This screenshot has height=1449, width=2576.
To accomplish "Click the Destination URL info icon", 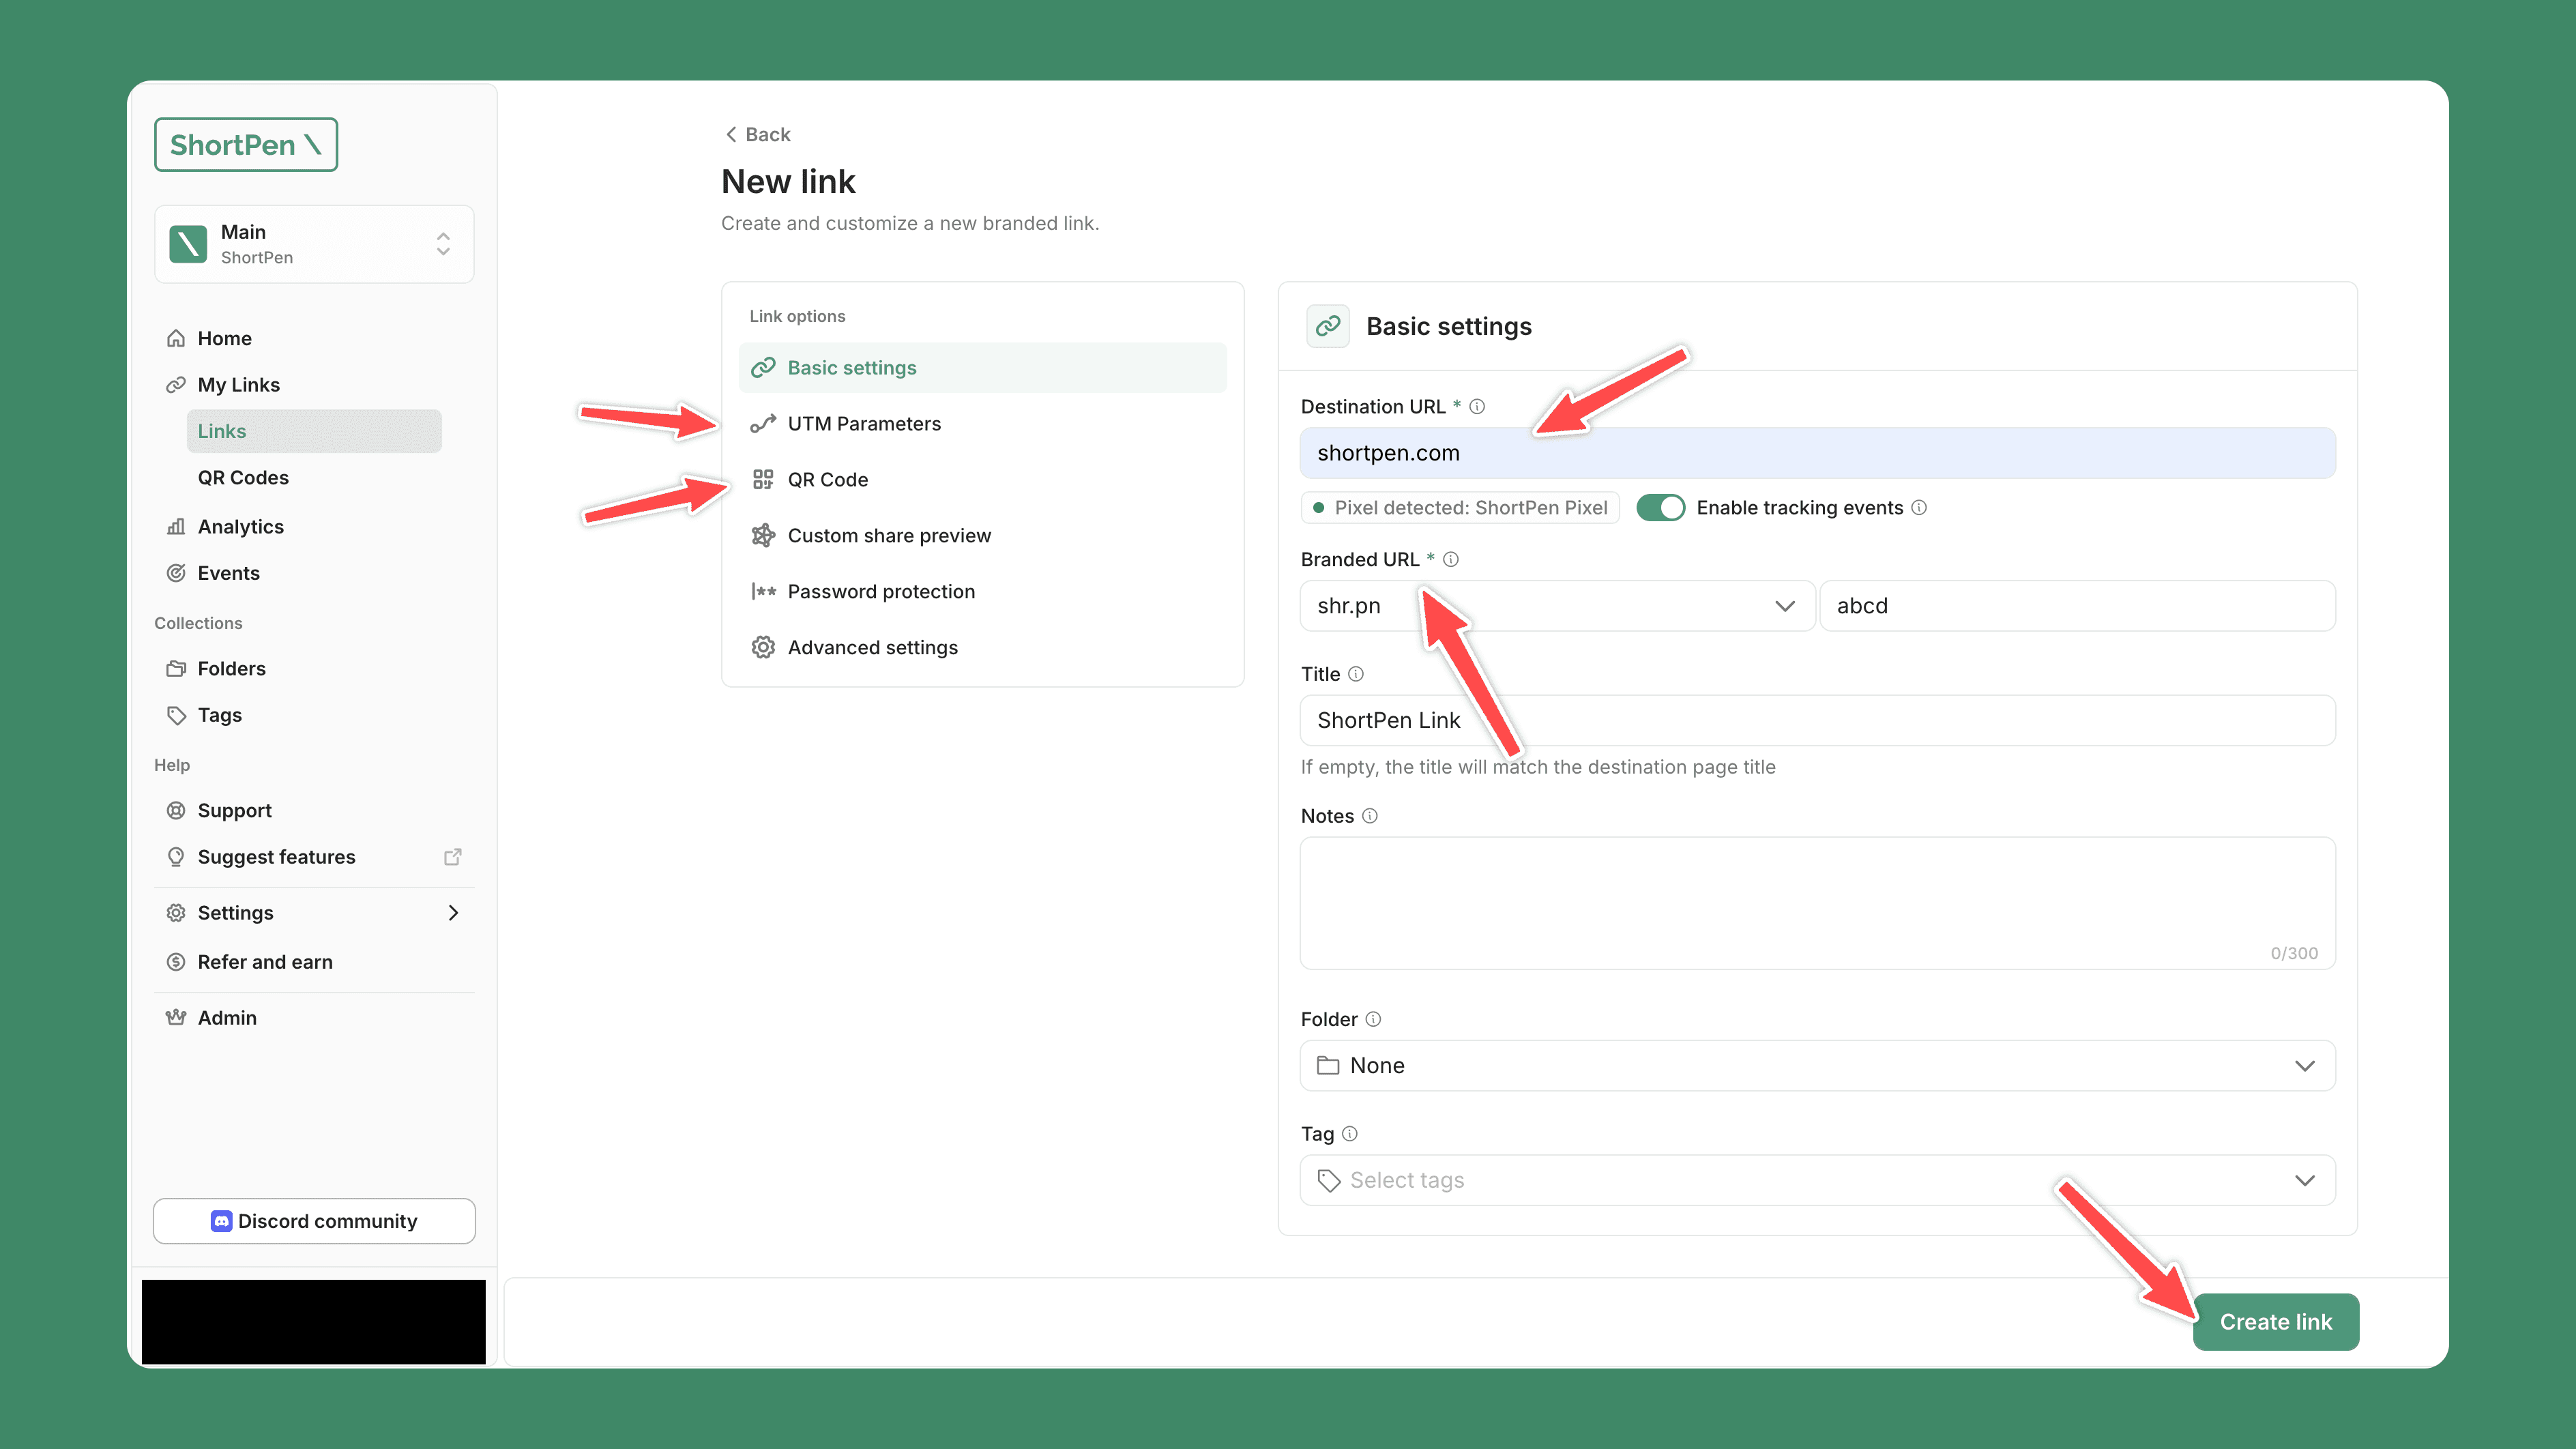I will pos(1477,407).
